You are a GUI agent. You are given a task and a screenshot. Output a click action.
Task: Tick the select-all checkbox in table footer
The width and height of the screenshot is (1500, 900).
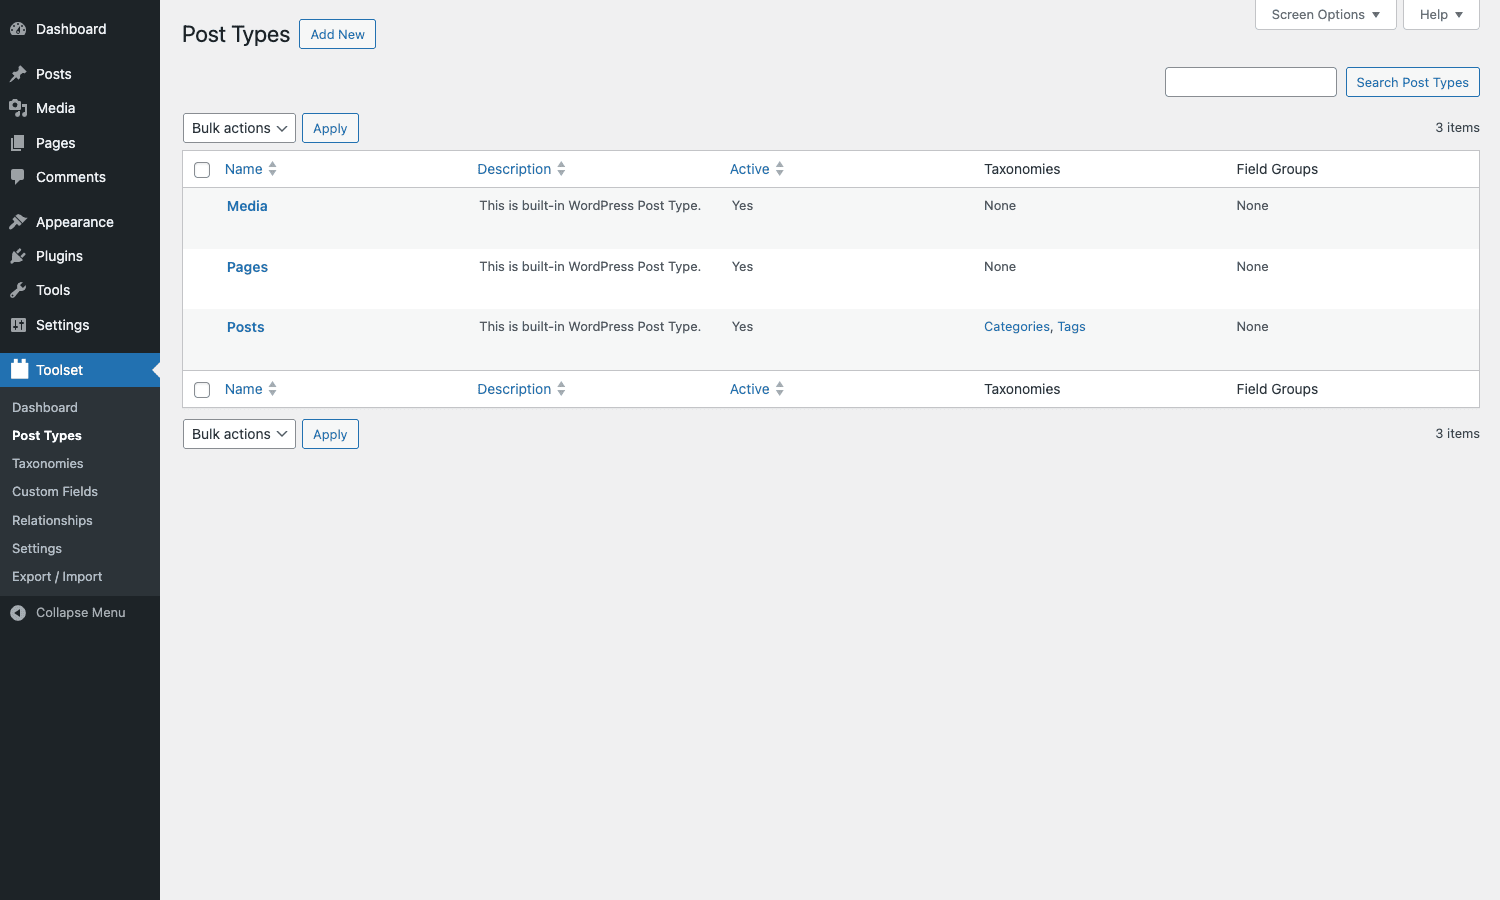coord(202,390)
